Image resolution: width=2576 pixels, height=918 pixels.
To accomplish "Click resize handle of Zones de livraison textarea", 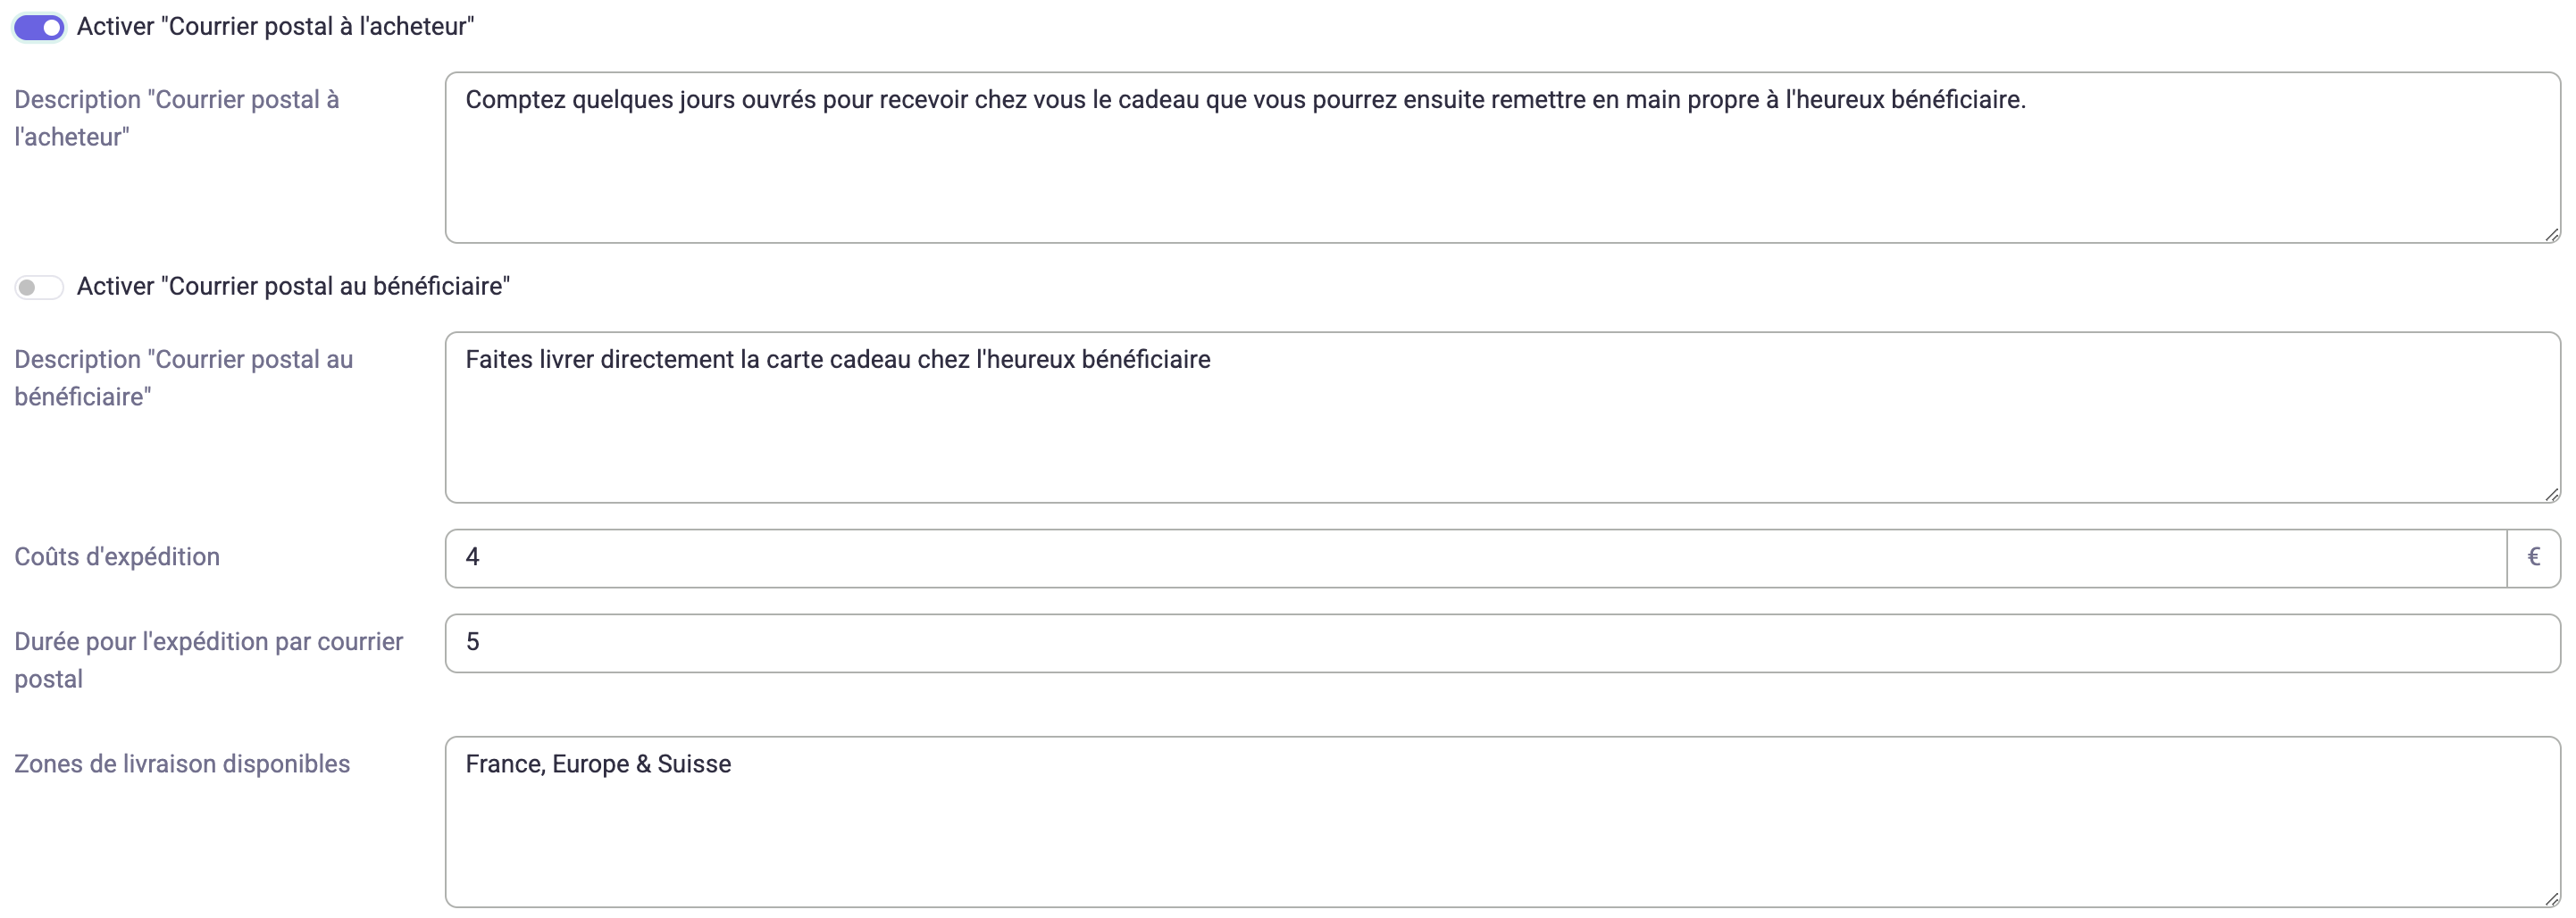I will tap(2551, 899).
